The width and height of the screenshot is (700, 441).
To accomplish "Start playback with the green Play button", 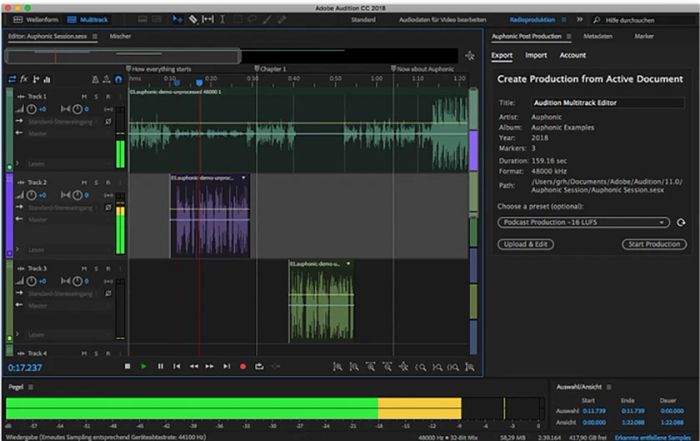I will pos(144,366).
